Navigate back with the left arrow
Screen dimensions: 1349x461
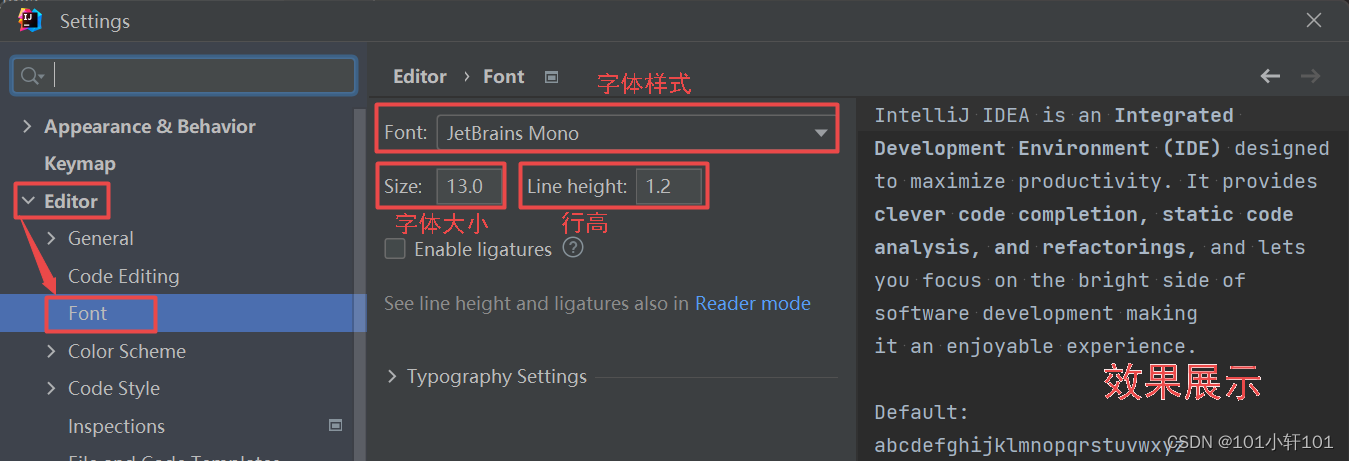(x=1270, y=76)
